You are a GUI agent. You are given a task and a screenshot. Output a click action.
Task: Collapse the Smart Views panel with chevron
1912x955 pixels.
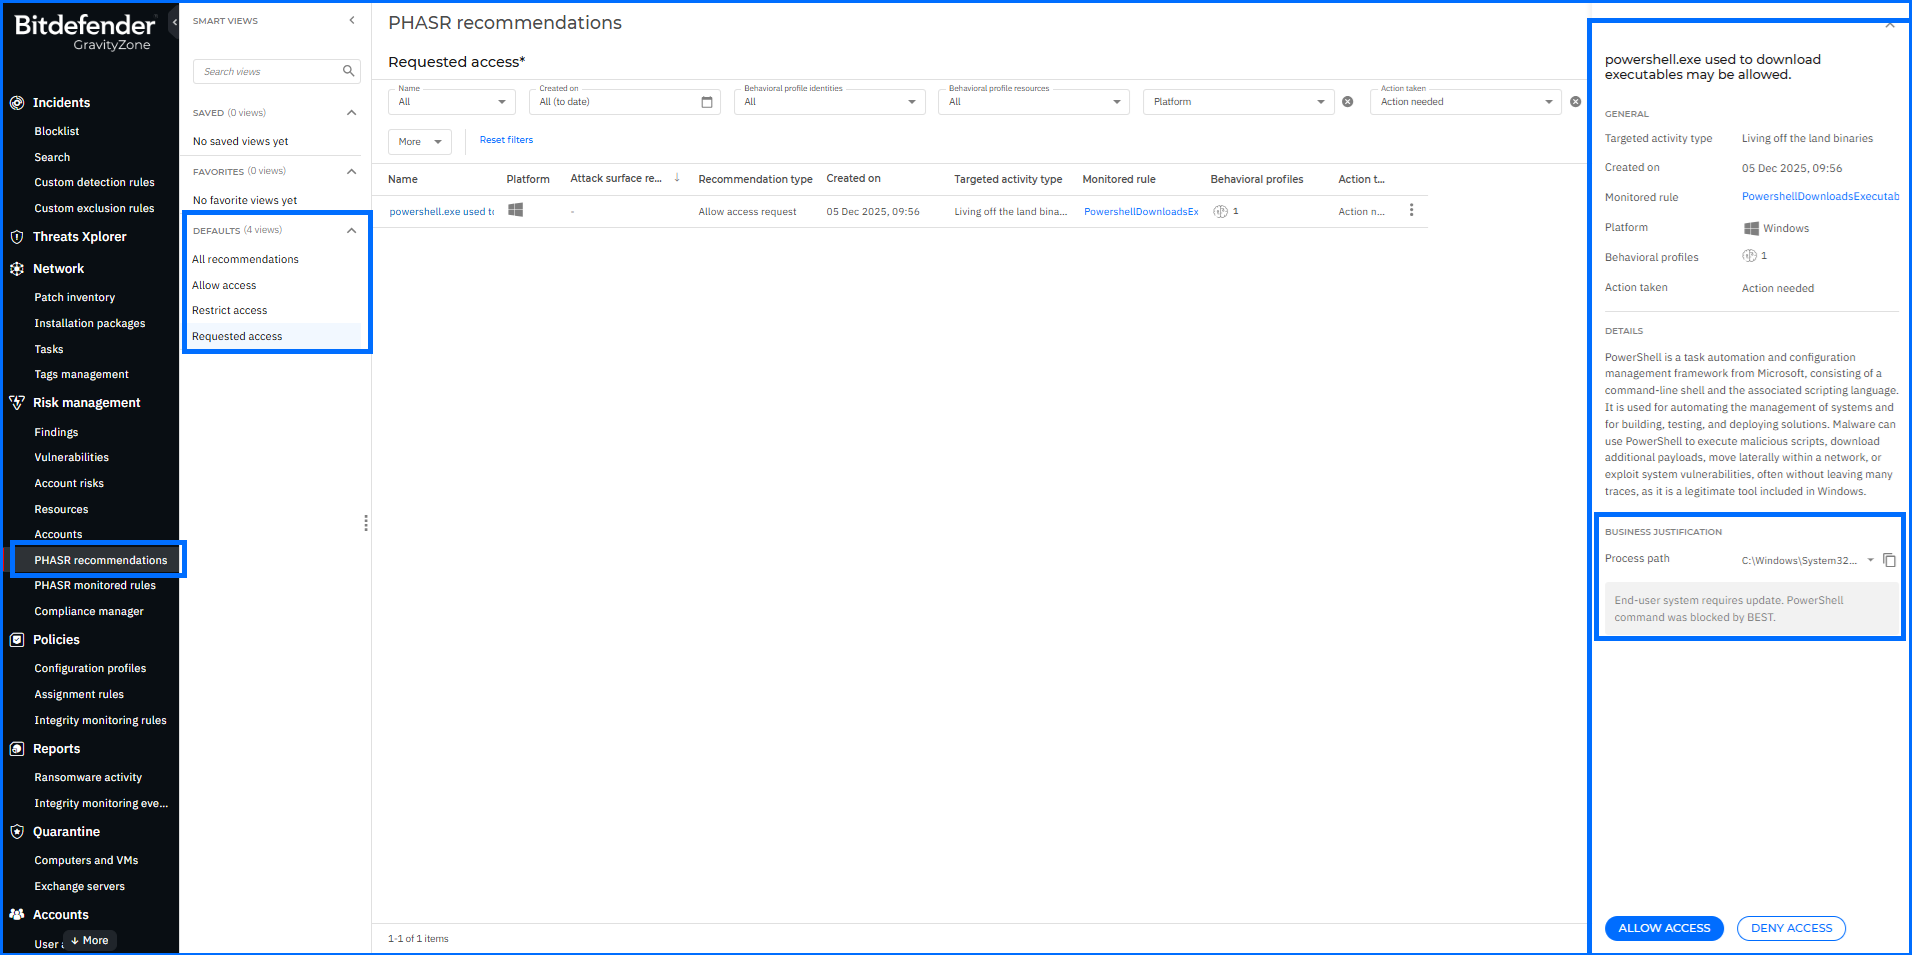point(352,20)
